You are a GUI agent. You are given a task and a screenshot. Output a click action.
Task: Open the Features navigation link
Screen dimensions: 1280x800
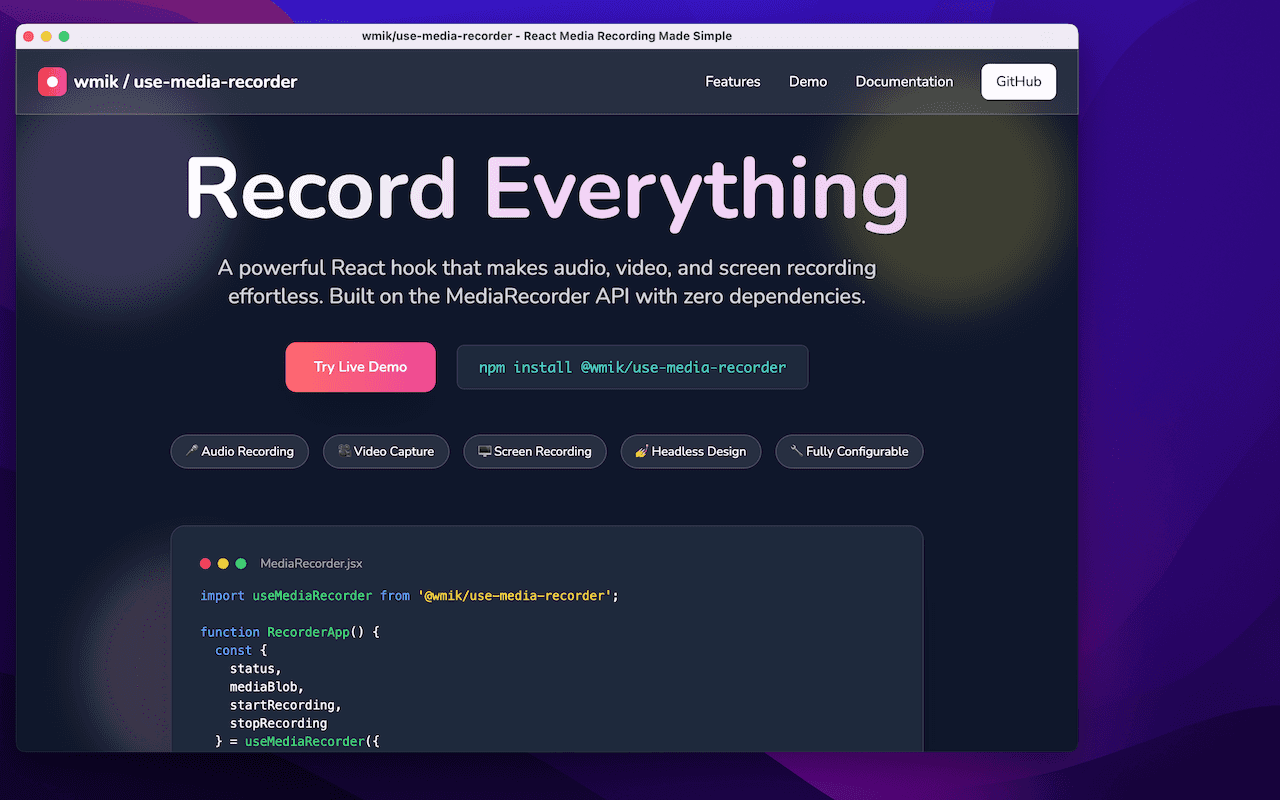click(x=732, y=82)
